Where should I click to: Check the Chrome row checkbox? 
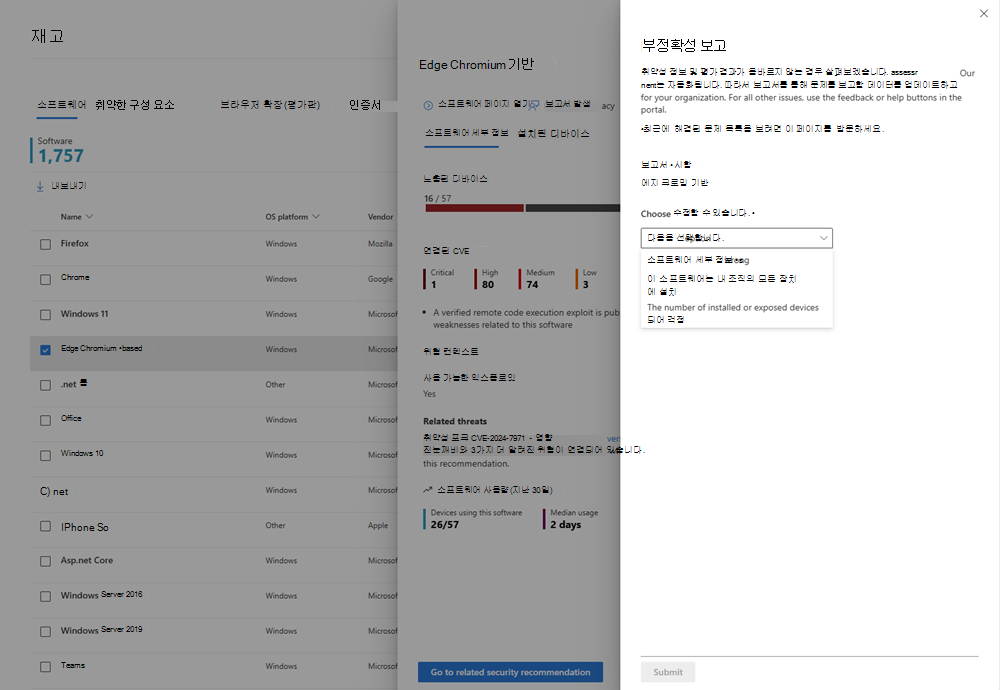click(x=45, y=279)
